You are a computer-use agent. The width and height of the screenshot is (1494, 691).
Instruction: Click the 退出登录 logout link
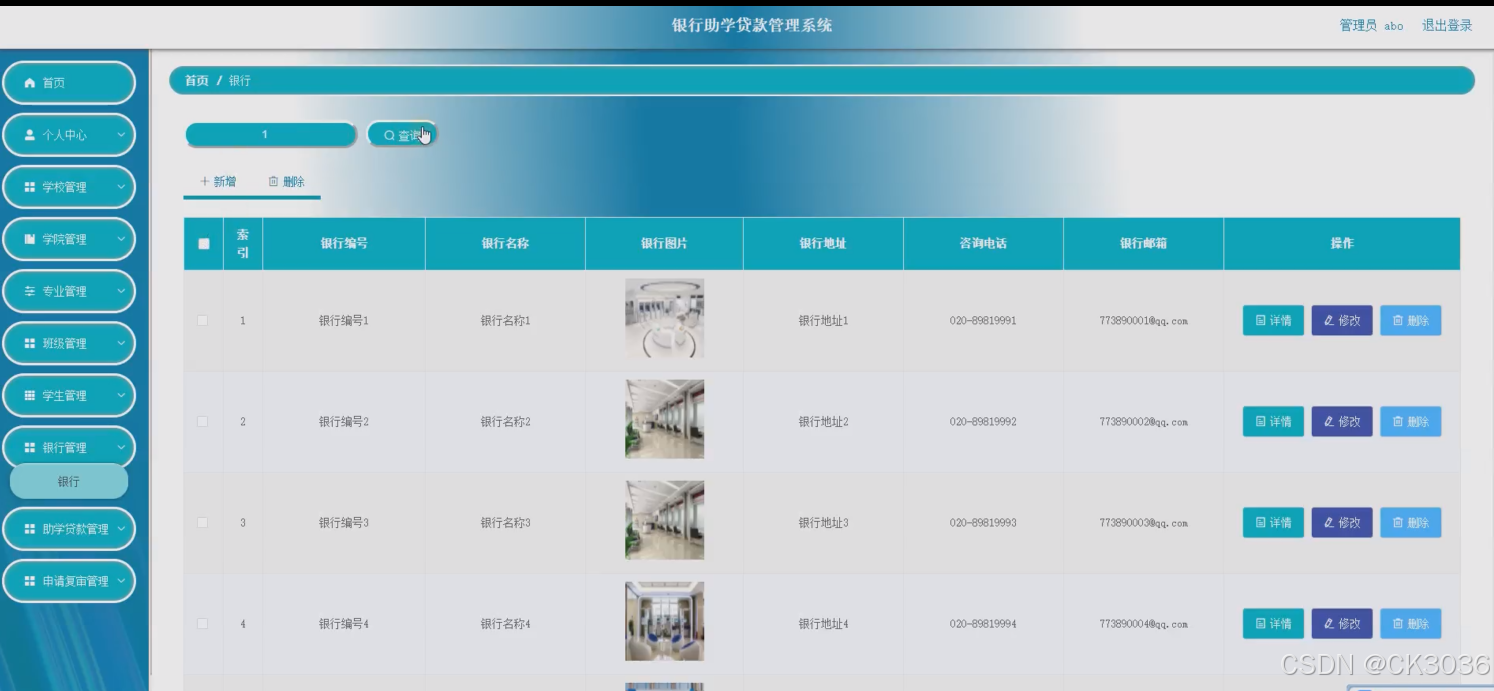pos(1447,26)
